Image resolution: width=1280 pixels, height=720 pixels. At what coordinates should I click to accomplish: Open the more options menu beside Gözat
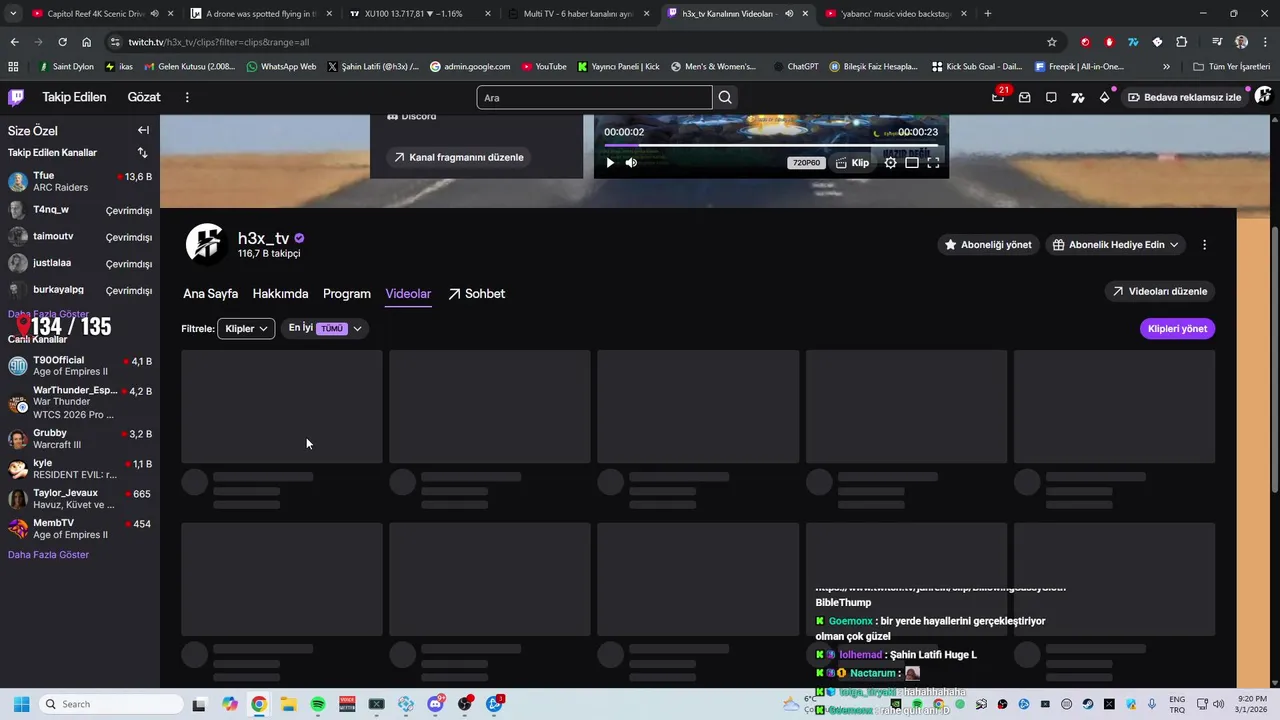(187, 97)
